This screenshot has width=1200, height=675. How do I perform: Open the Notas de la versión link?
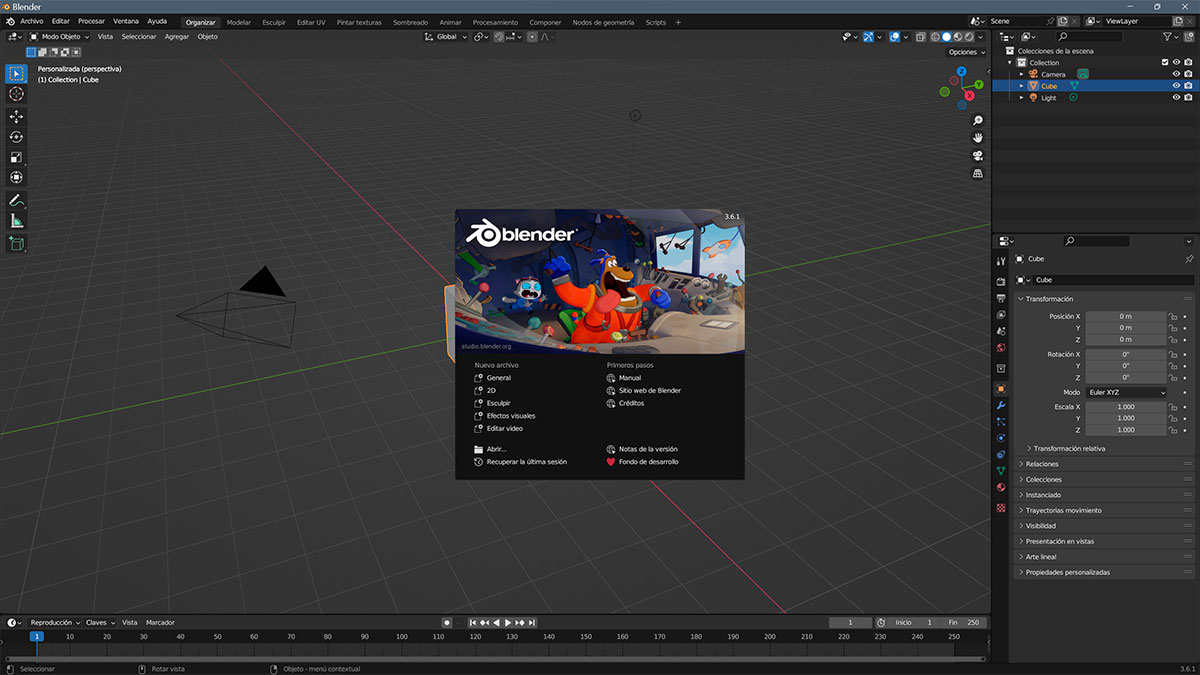[x=641, y=450]
